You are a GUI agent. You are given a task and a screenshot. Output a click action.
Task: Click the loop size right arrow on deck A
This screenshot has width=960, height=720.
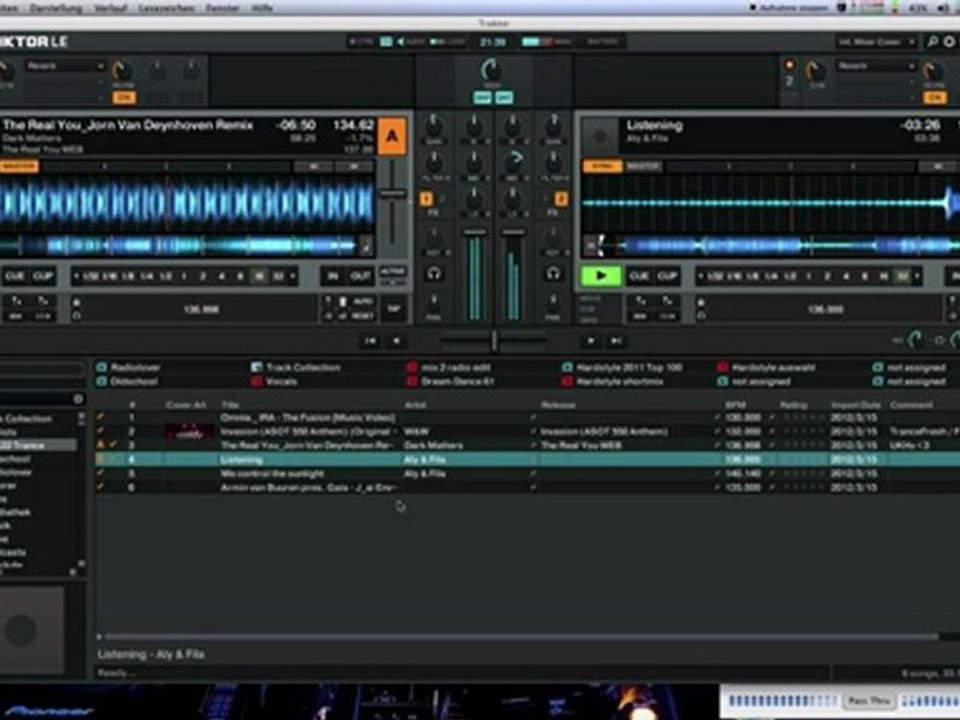(x=293, y=276)
